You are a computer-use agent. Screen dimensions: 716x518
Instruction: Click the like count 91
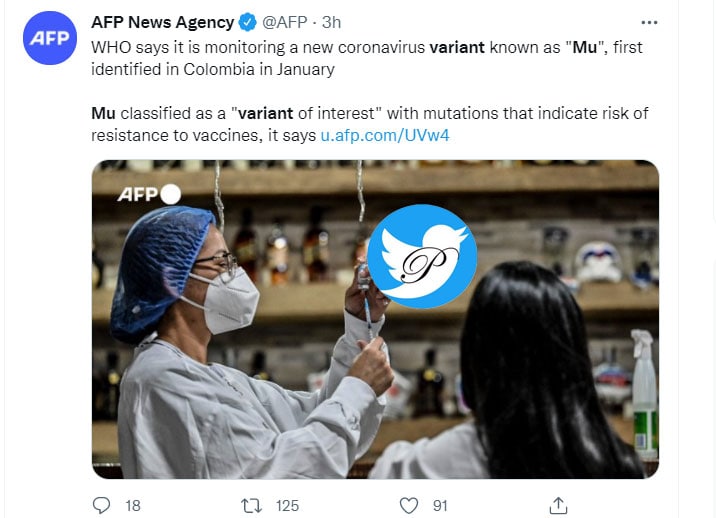440,506
